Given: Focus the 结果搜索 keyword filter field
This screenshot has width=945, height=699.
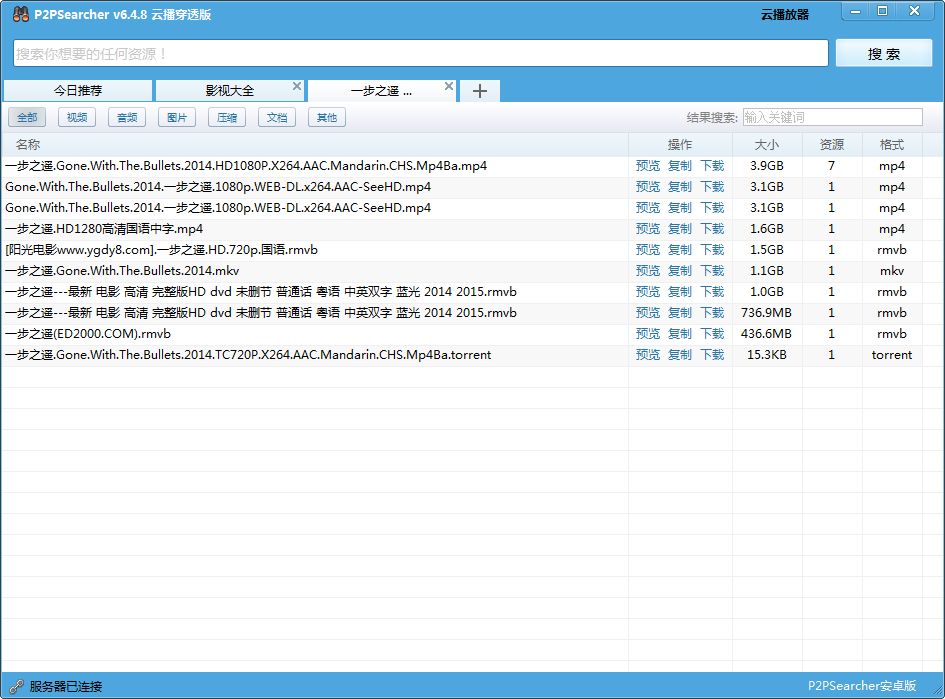Looking at the screenshot, I should point(832,117).
